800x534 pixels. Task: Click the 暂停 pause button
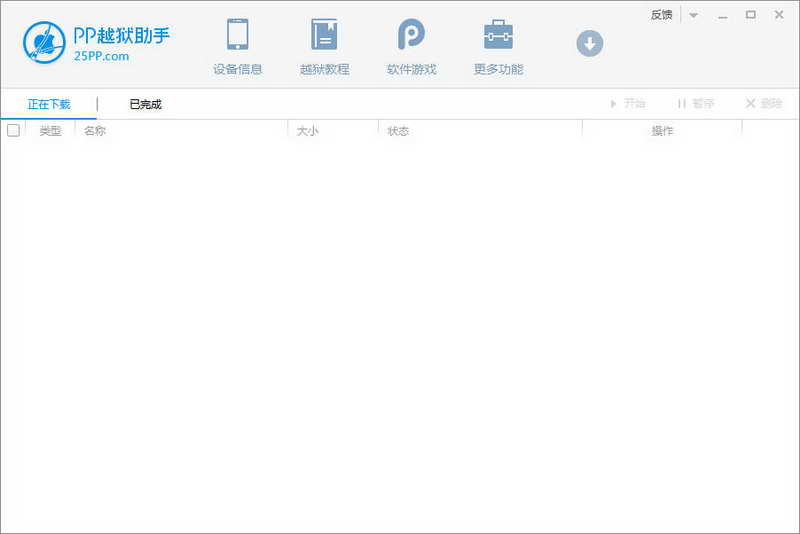coord(695,104)
